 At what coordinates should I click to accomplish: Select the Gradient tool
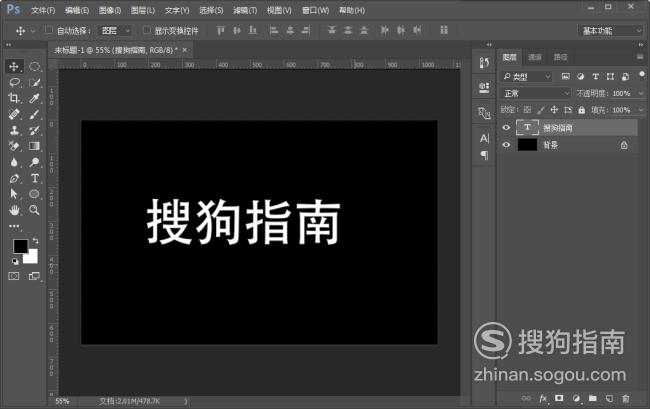pyautogui.click(x=34, y=146)
